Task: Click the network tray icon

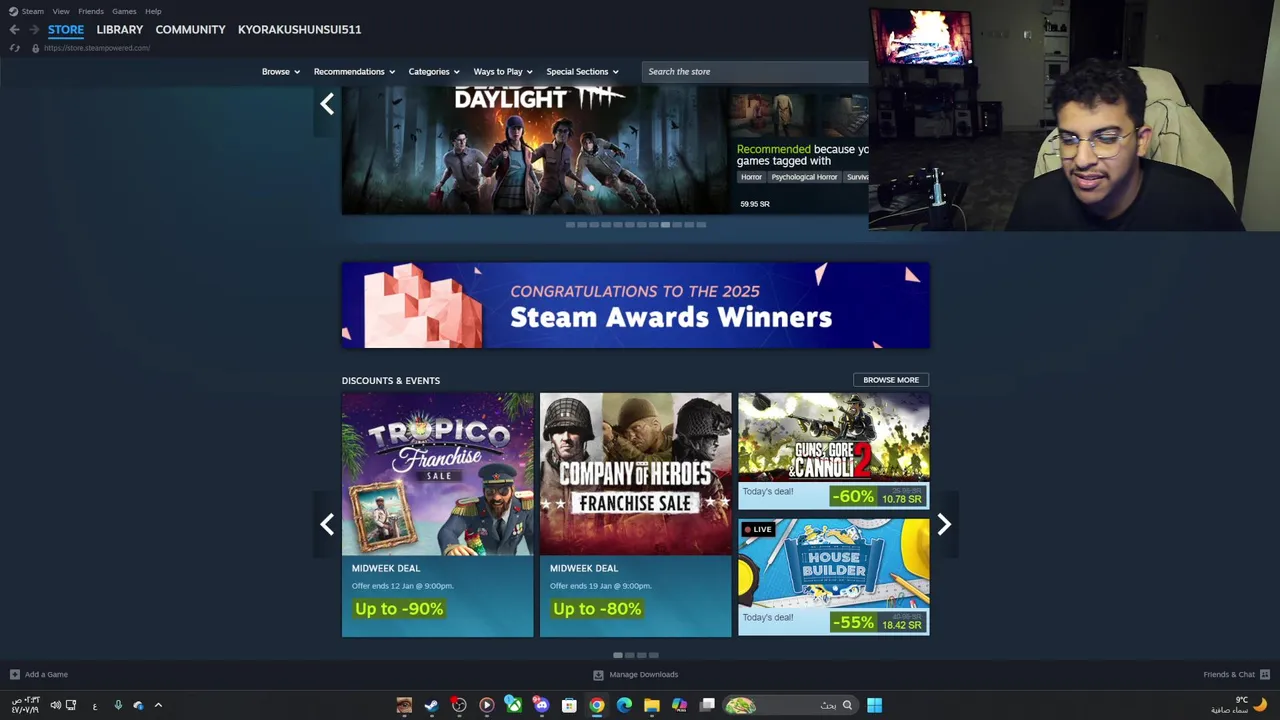Action: (x=71, y=705)
